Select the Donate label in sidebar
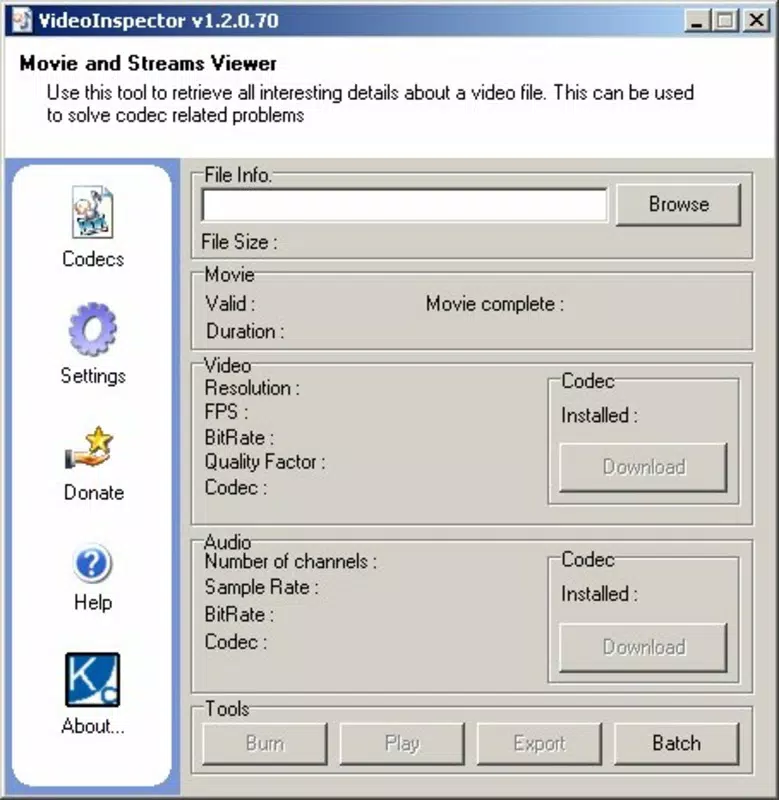Image resolution: width=779 pixels, height=800 pixels. pyautogui.click(x=94, y=493)
